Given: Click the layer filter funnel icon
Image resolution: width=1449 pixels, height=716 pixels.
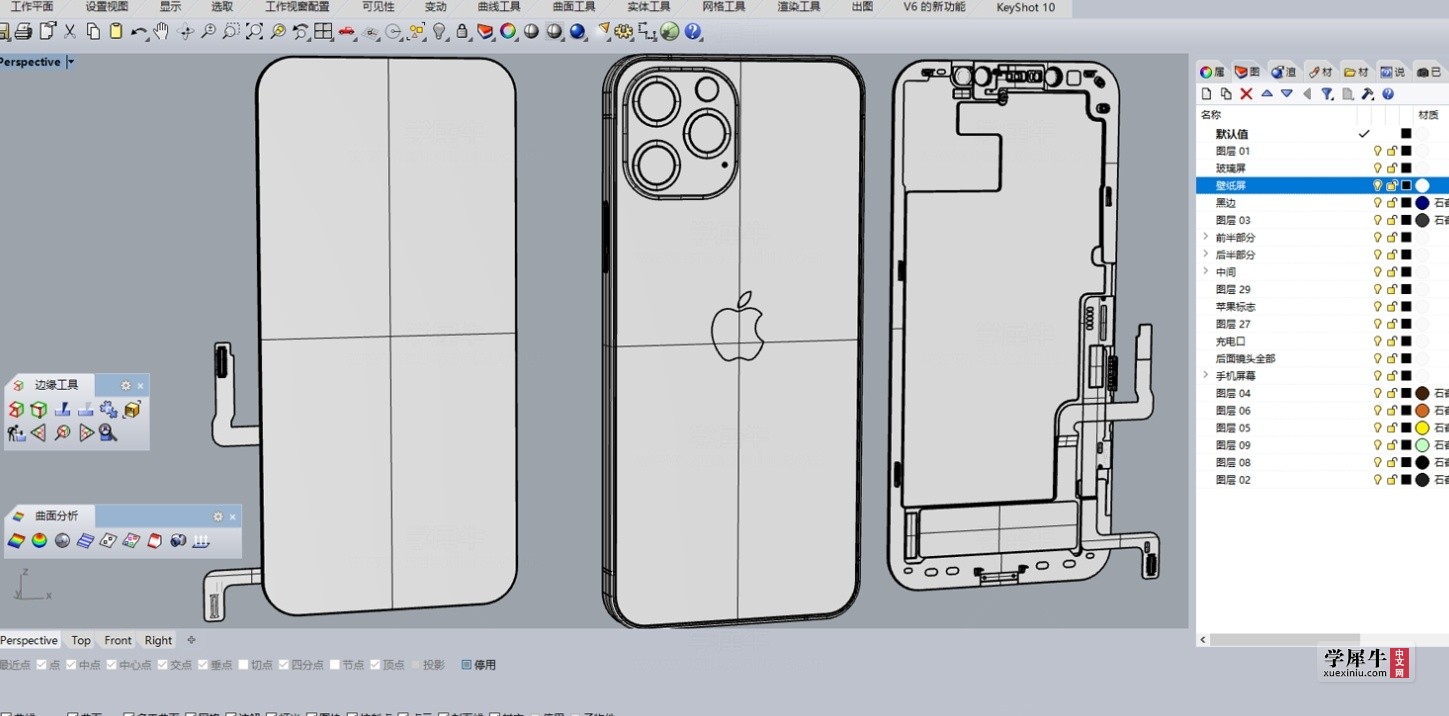Looking at the screenshot, I should tap(1327, 94).
